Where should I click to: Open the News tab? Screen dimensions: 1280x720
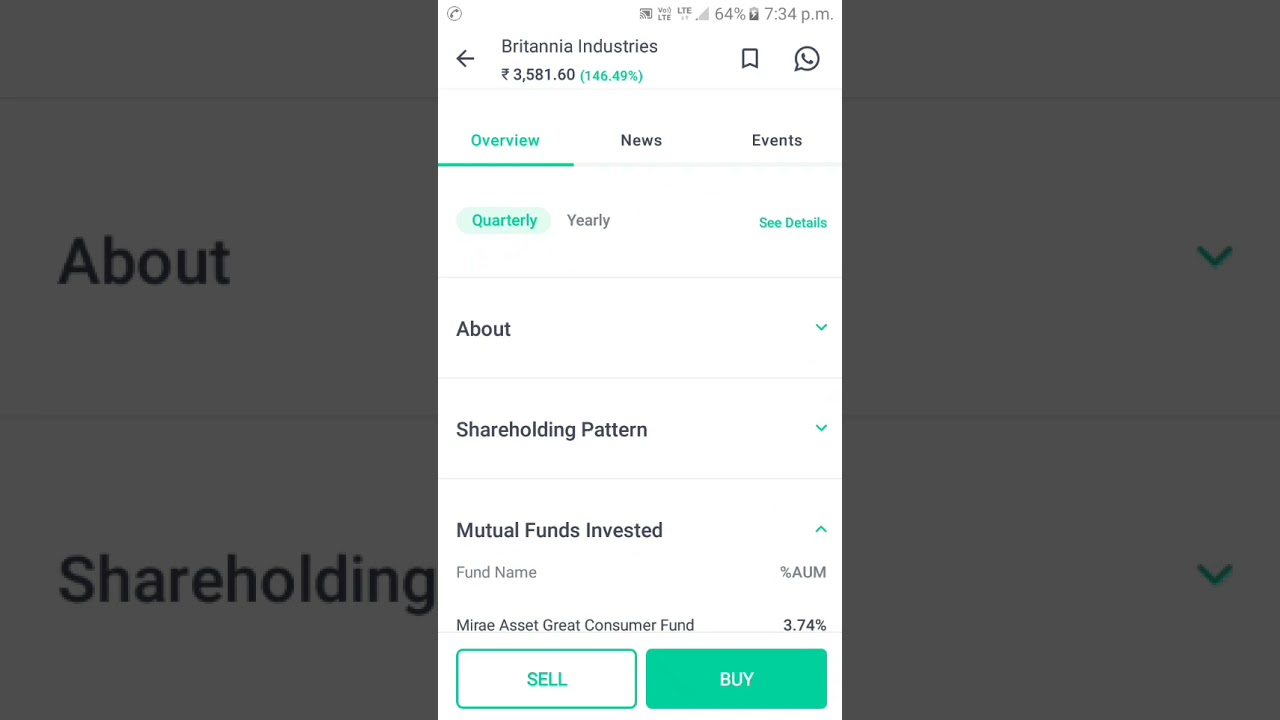point(641,140)
